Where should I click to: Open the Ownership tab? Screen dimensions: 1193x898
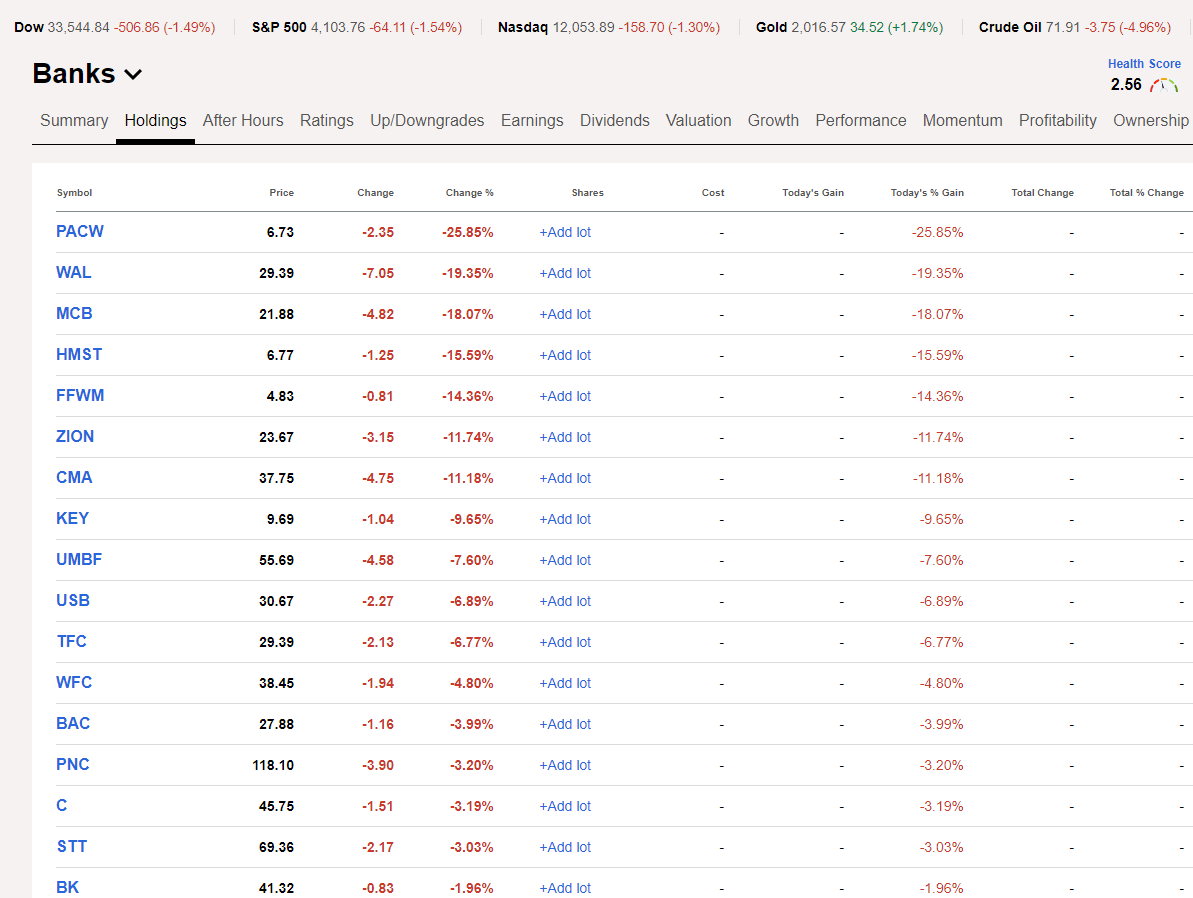[1150, 120]
